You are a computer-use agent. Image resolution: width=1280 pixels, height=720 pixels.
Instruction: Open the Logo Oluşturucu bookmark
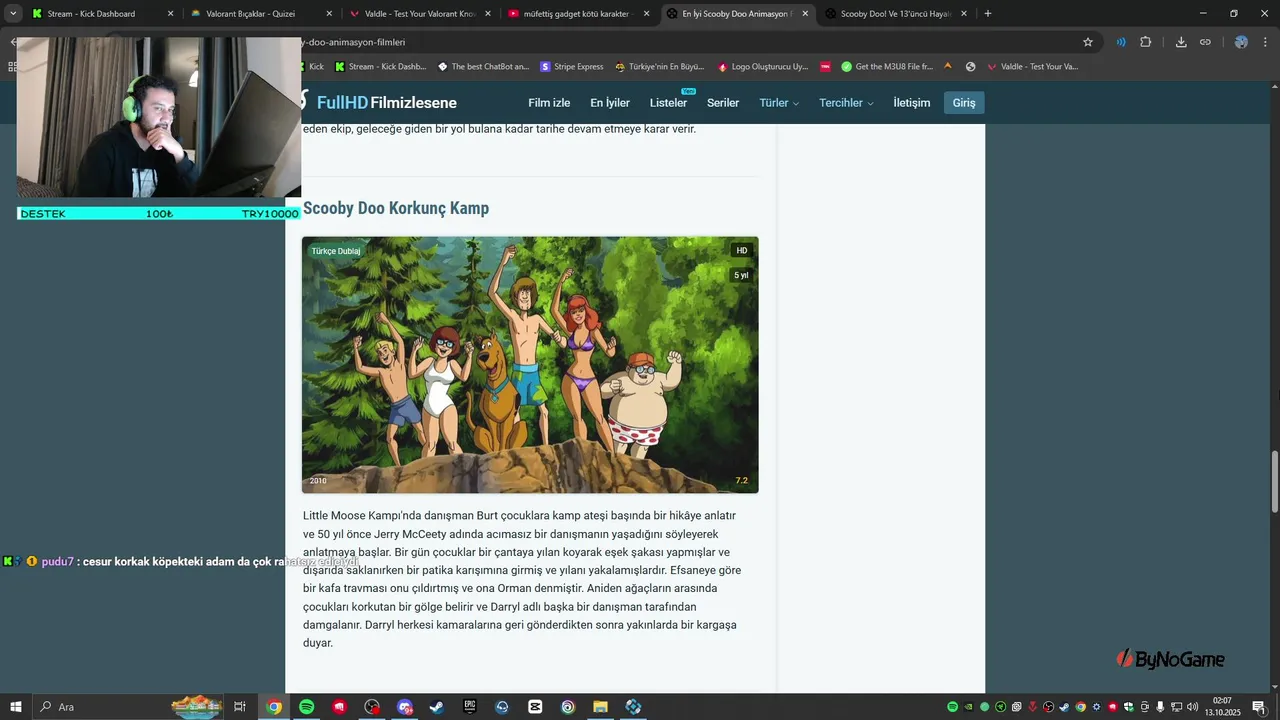[x=763, y=67]
